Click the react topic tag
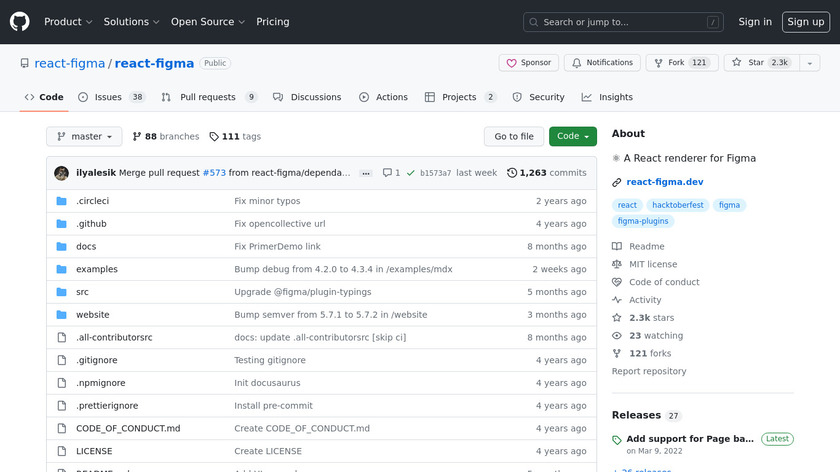The width and height of the screenshot is (840, 472). coord(627,205)
